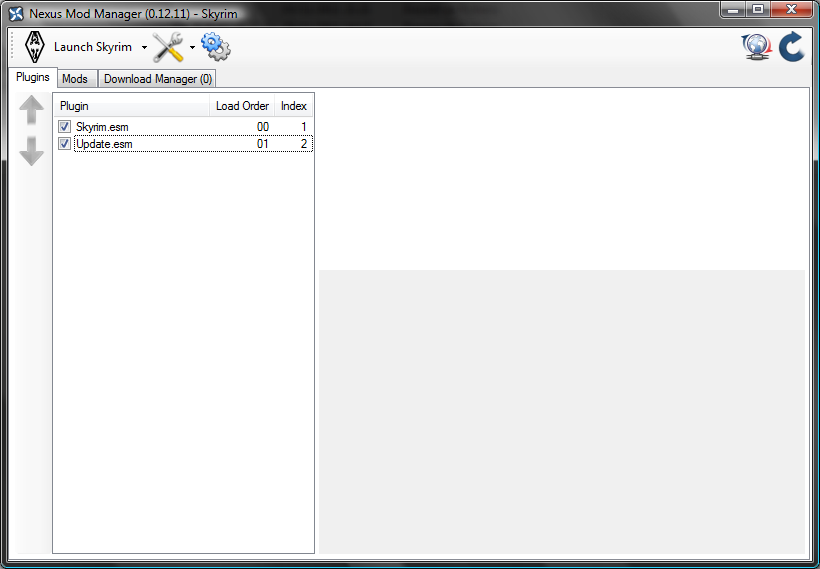
Task: Move selected plugin up with arrow
Action: click(x=31, y=110)
